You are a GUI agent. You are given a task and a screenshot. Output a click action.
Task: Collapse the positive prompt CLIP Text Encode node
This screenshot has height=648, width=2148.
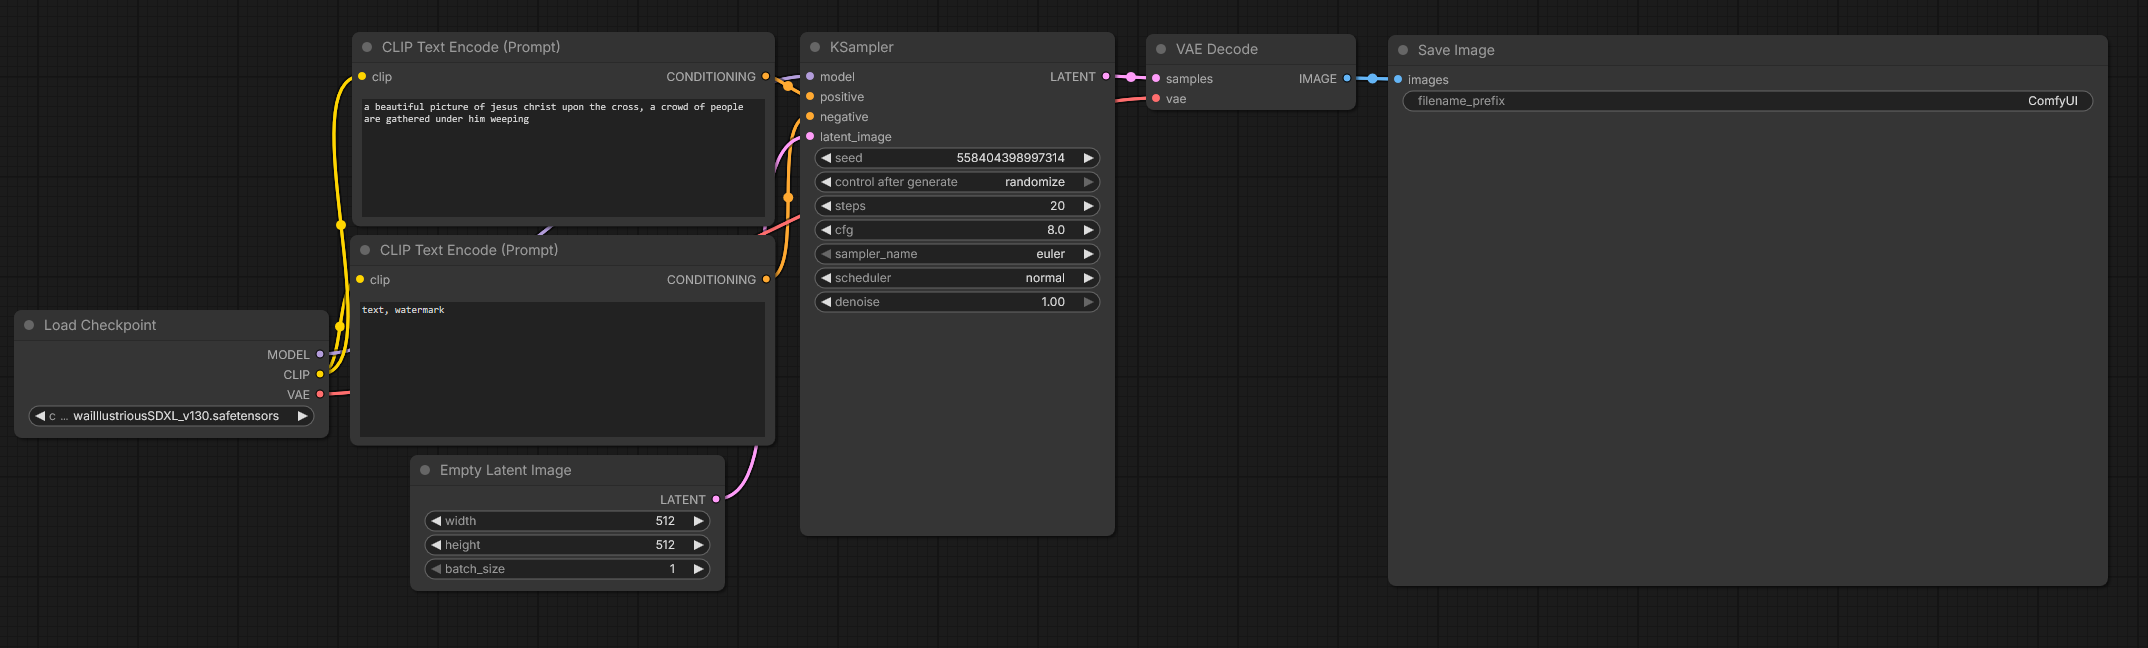(x=367, y=47)
